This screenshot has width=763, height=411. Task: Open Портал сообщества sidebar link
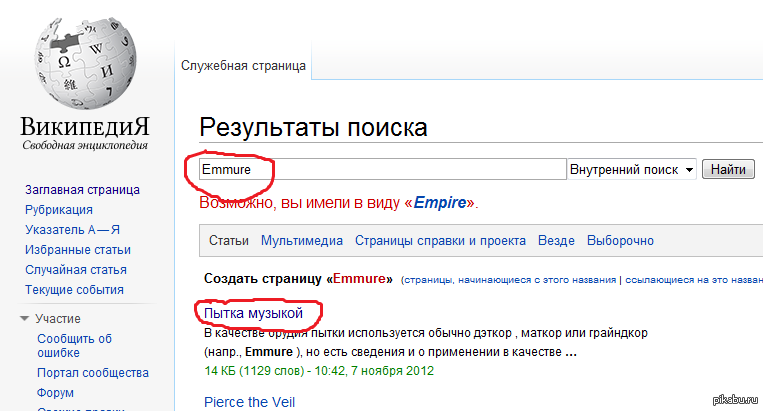(92, 373)
